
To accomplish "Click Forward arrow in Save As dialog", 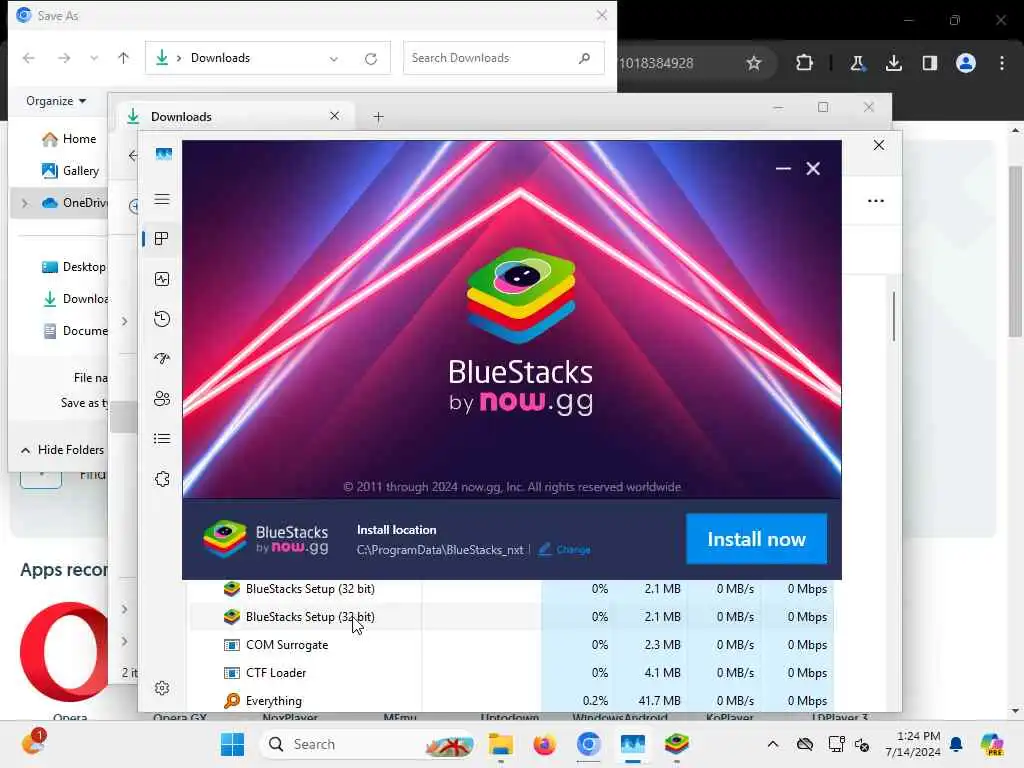I will pos(64,58).
